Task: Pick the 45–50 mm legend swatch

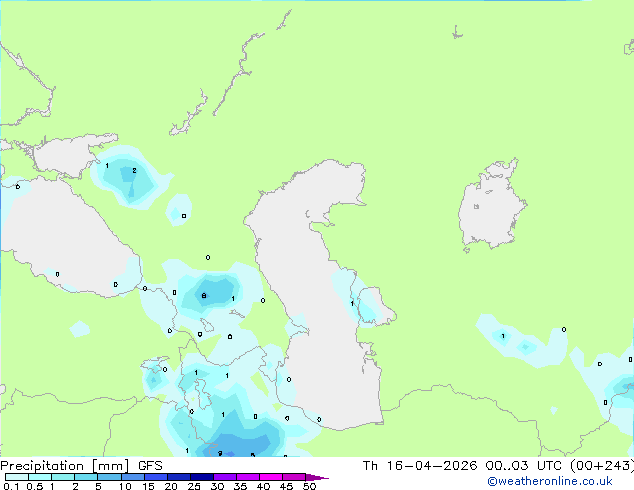Action: coord(294,477)
